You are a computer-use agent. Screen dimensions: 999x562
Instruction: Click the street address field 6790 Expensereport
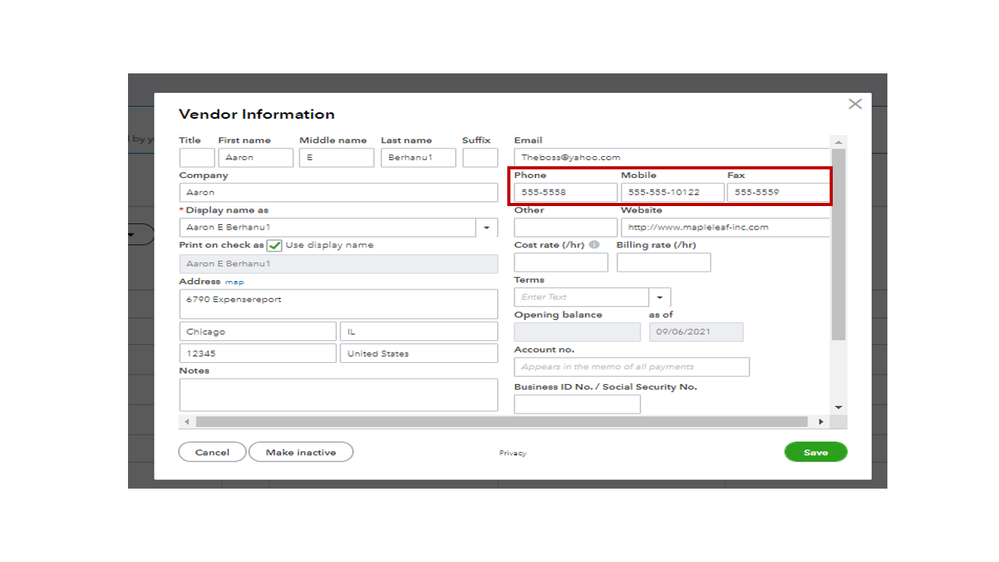coord(338,304)
